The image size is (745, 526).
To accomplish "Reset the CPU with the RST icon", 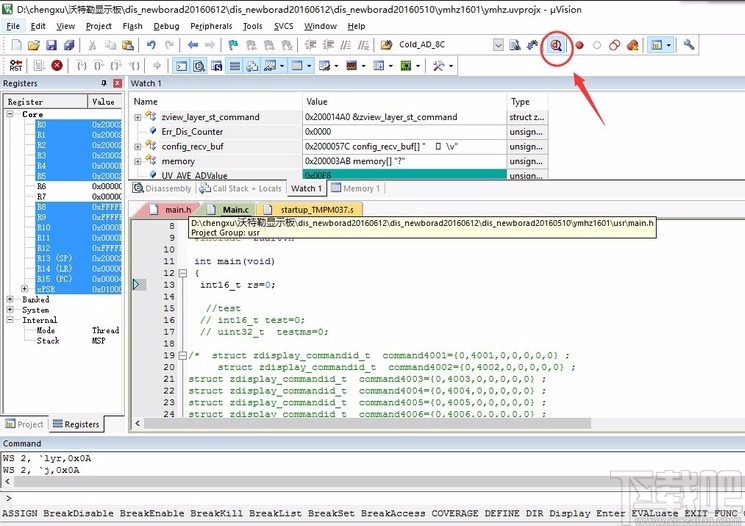I will click(16, 66).
